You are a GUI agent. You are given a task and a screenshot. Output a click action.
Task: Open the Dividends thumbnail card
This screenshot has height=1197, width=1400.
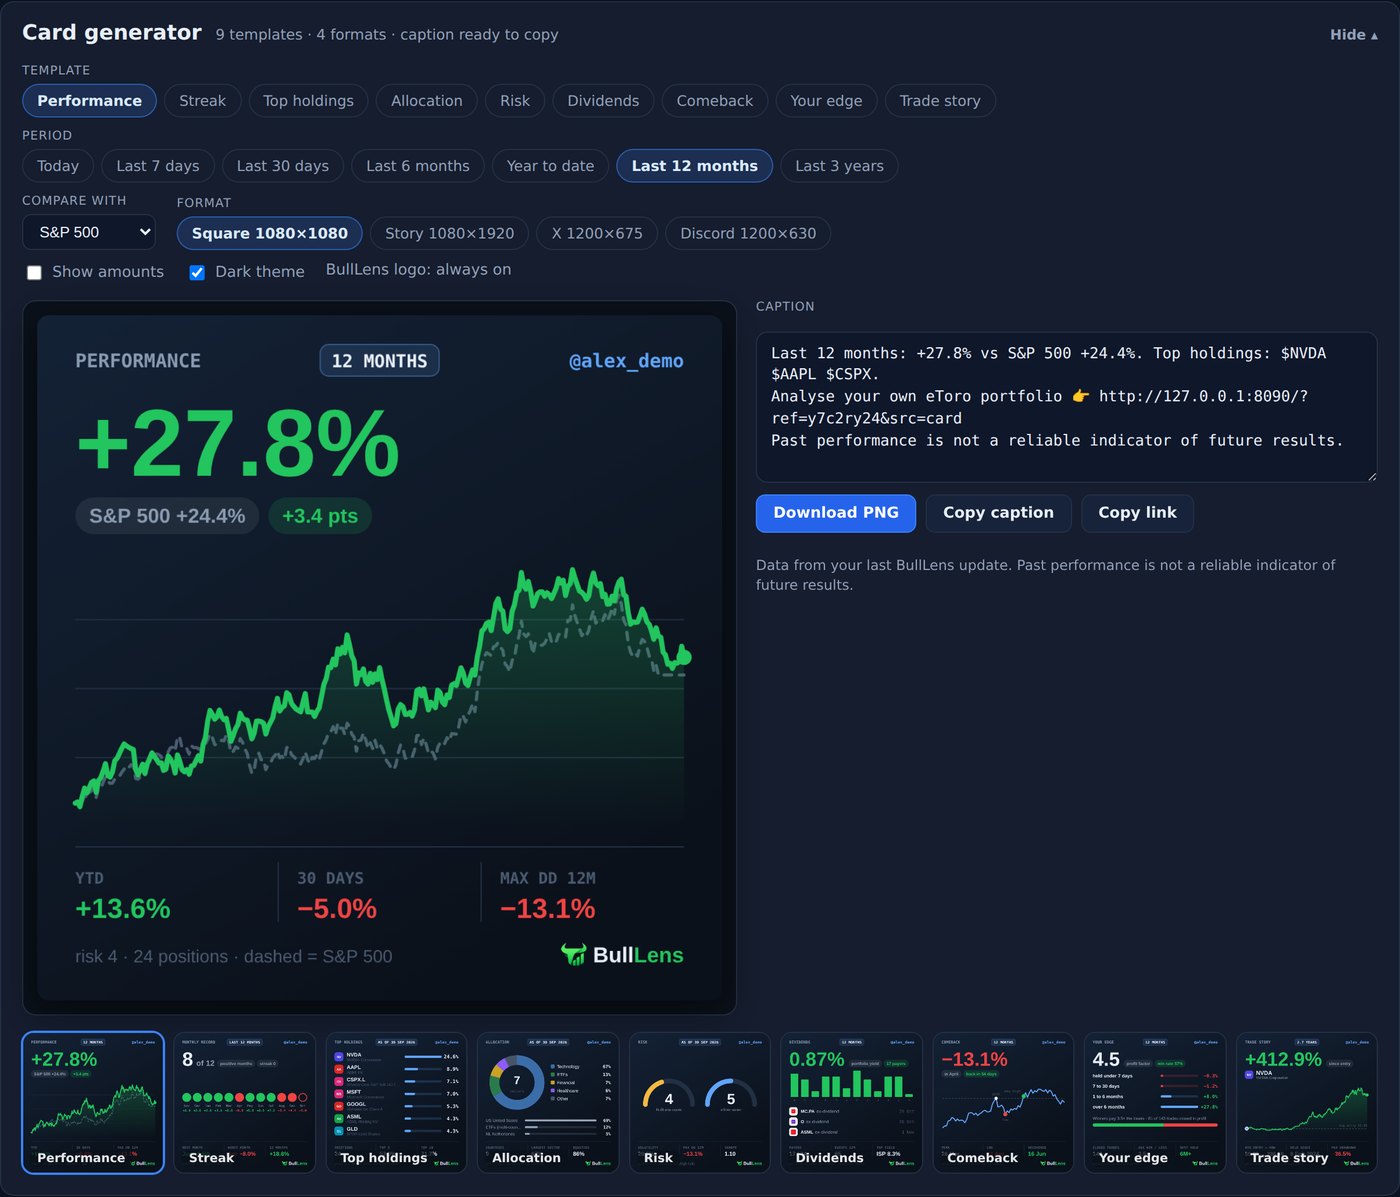[x=852, y=1103]
